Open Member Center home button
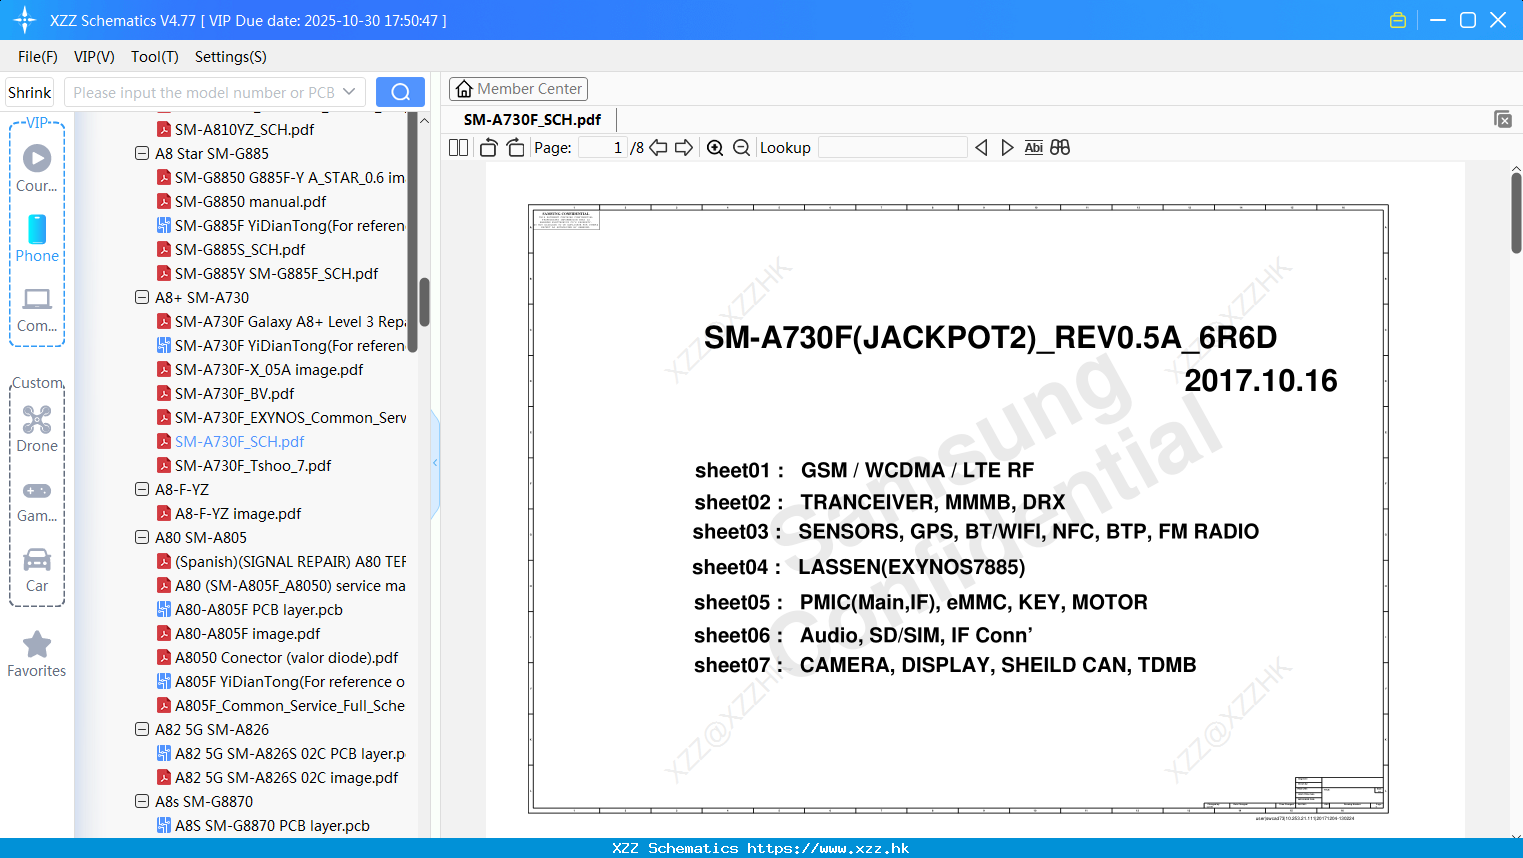 [518, 89]
